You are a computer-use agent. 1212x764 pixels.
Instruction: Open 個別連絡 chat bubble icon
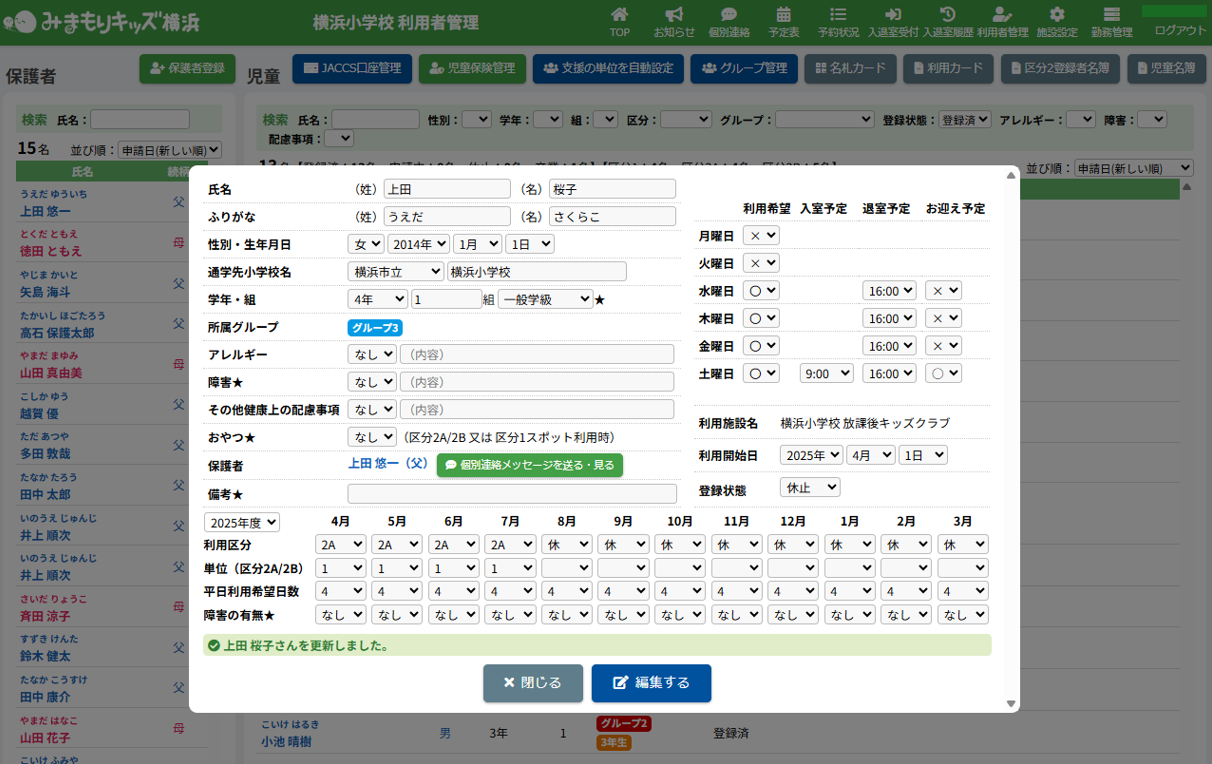pos(729,15)
